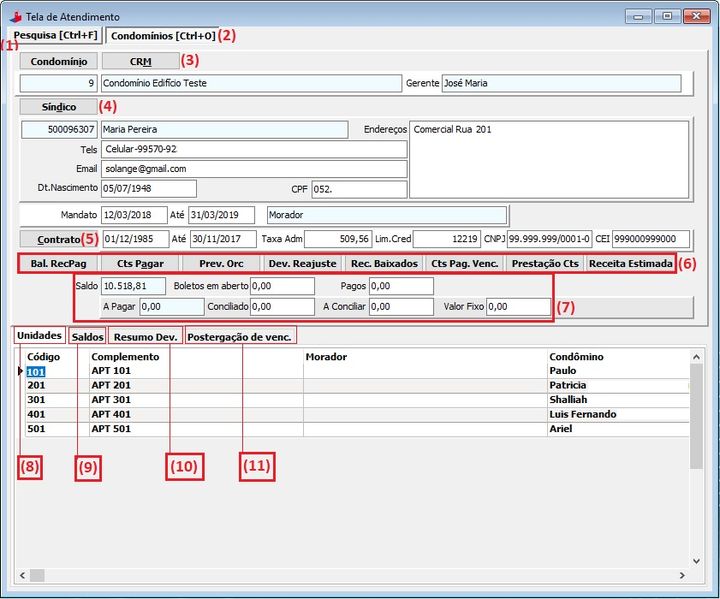720x599 pixels.
Task: Select unit row APT 301
Action: click(110, 400)
